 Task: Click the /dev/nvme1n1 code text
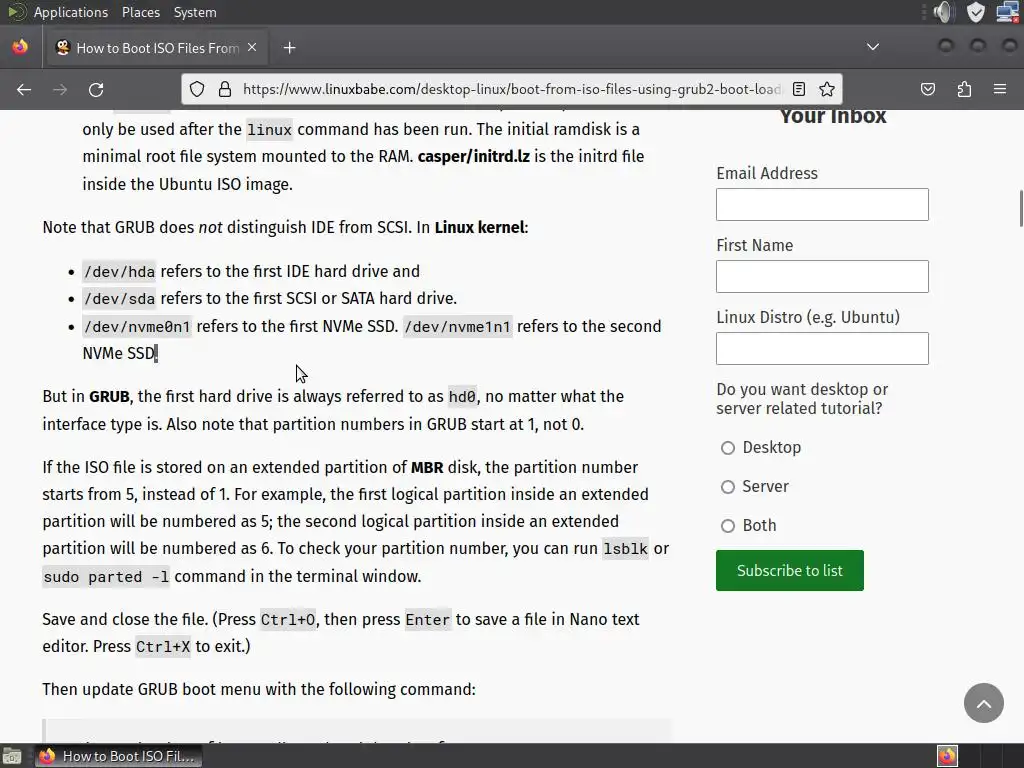tap(457, 326)
